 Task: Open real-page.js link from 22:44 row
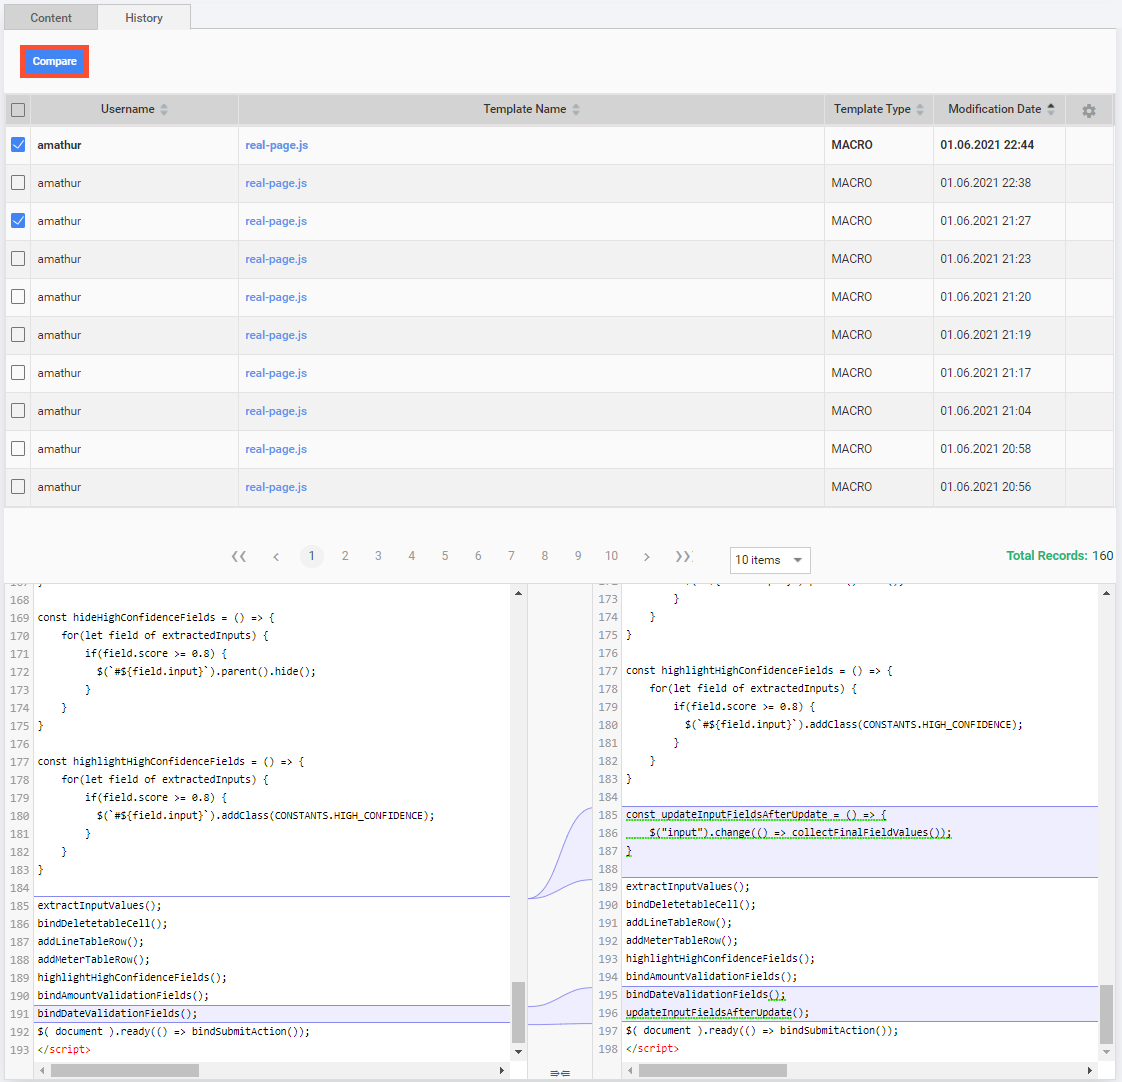pos(276,145)
